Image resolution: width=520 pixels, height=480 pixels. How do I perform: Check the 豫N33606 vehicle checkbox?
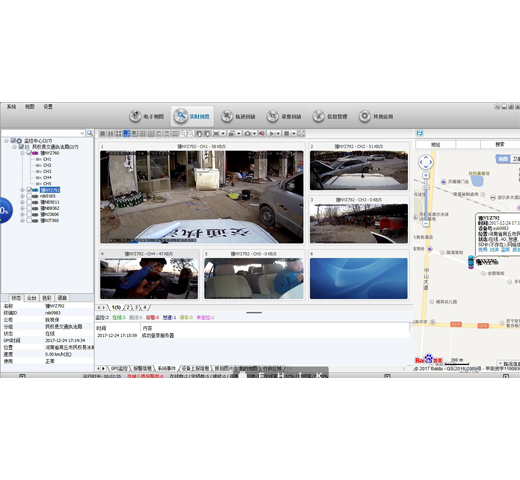[x=29, y=214]
